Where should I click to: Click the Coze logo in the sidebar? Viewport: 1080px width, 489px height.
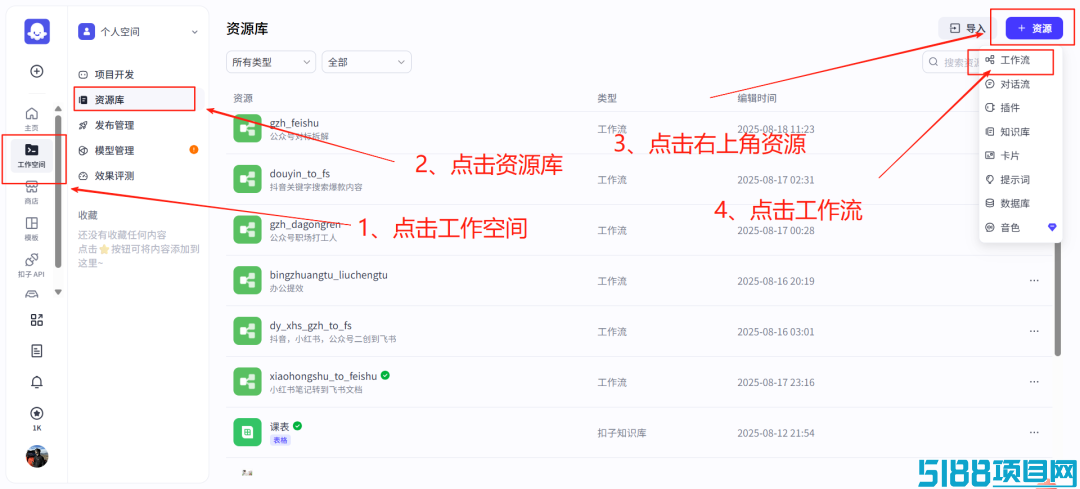pyautogui.click(x=37, y=31)
